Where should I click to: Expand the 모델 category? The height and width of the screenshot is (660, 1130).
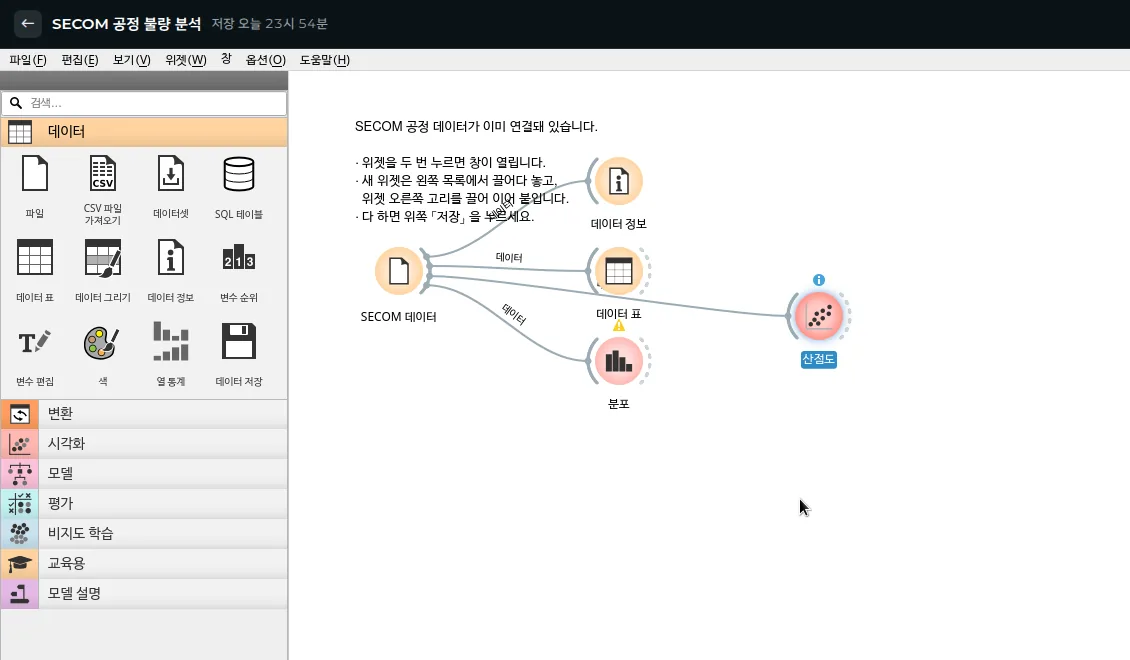click(x=144, y=473)
